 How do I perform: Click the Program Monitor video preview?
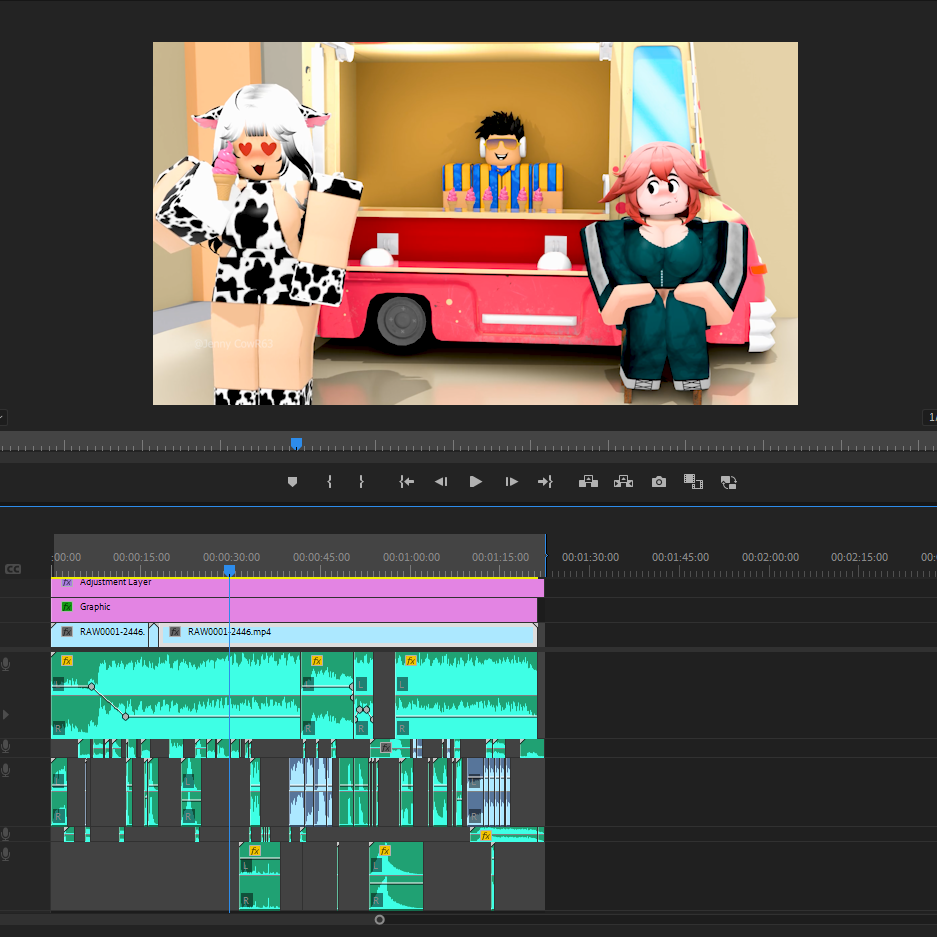tap(475, 223)
